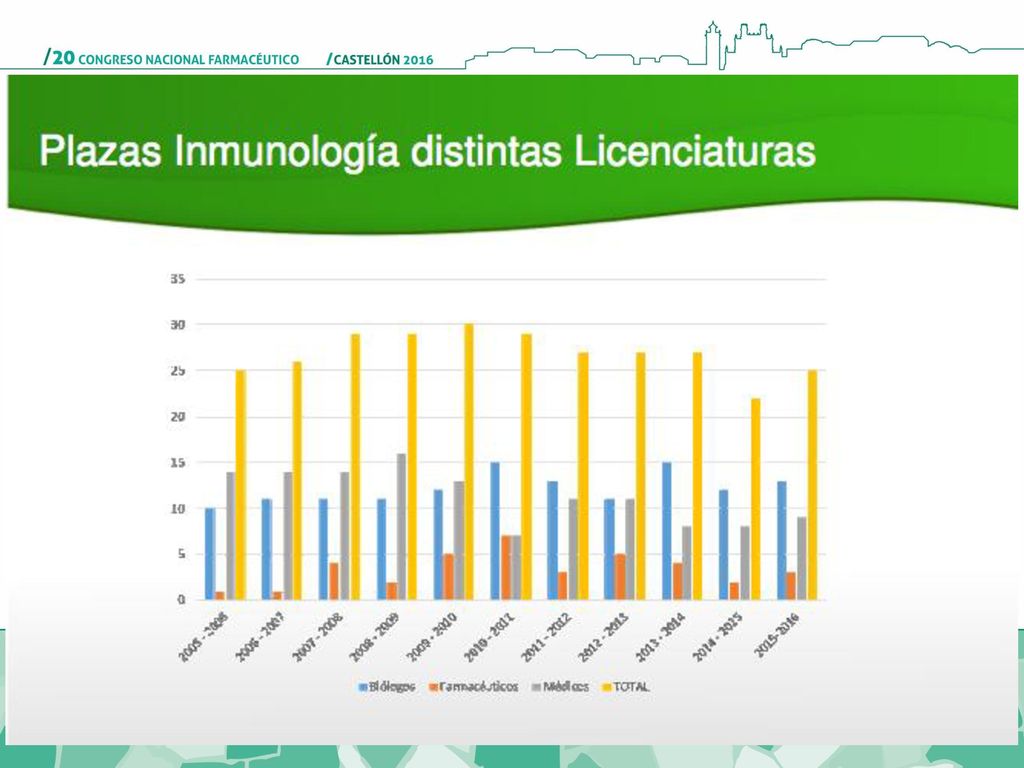1024x768 pixels.
Task: Click the '2005 - 2006' axis label
Action: click(x=202, y=637)
